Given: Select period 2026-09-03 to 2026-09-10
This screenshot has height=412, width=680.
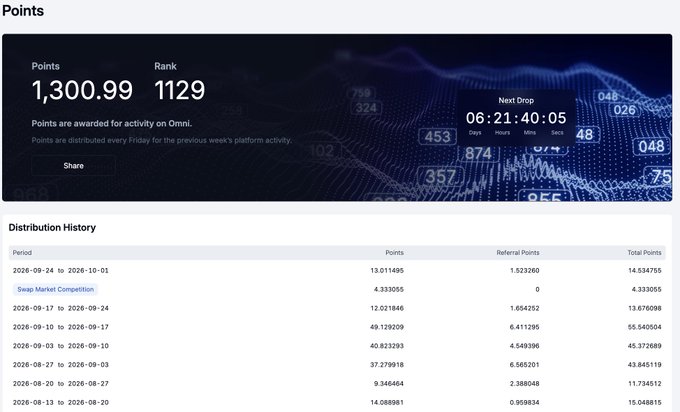Looking at the screenshot, I should point(61,346).
